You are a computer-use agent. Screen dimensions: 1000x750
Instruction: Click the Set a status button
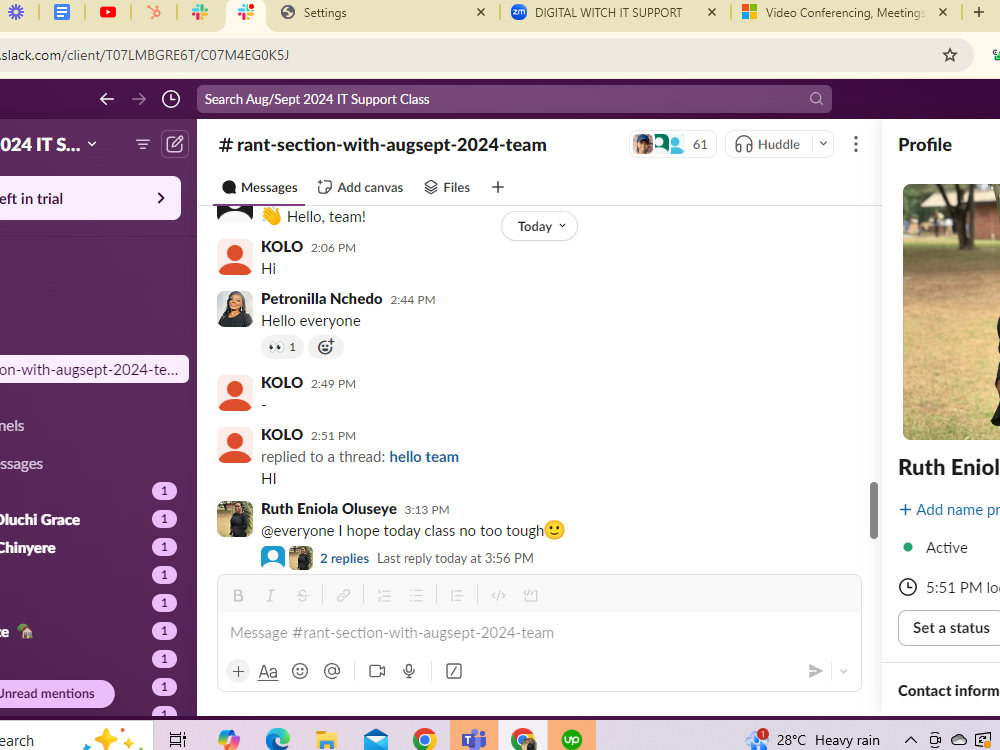coord(949,628)
